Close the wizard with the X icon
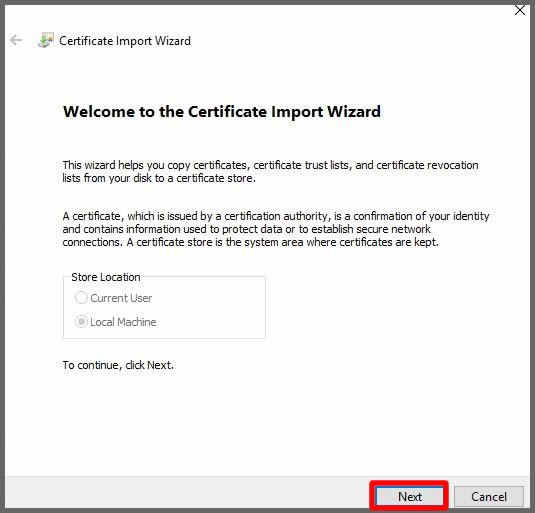The image size is (535, 513). [519, 10]
